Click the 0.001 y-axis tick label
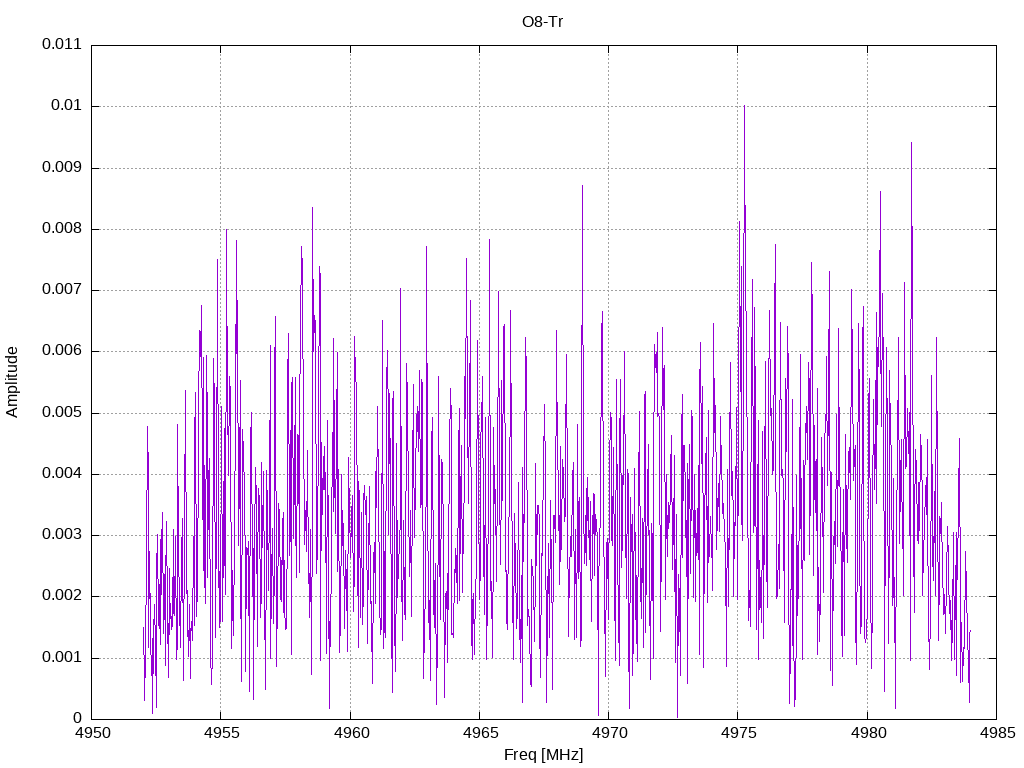This screenshot has height=768, width=1024. point(62,658)
